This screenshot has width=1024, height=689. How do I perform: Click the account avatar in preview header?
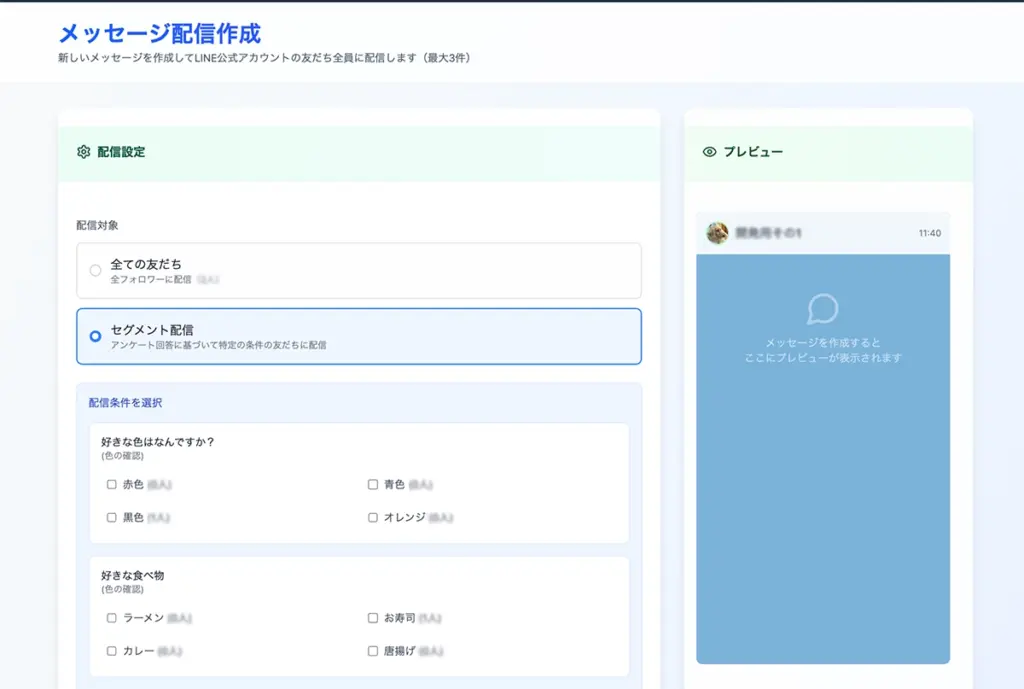[717, 233]
